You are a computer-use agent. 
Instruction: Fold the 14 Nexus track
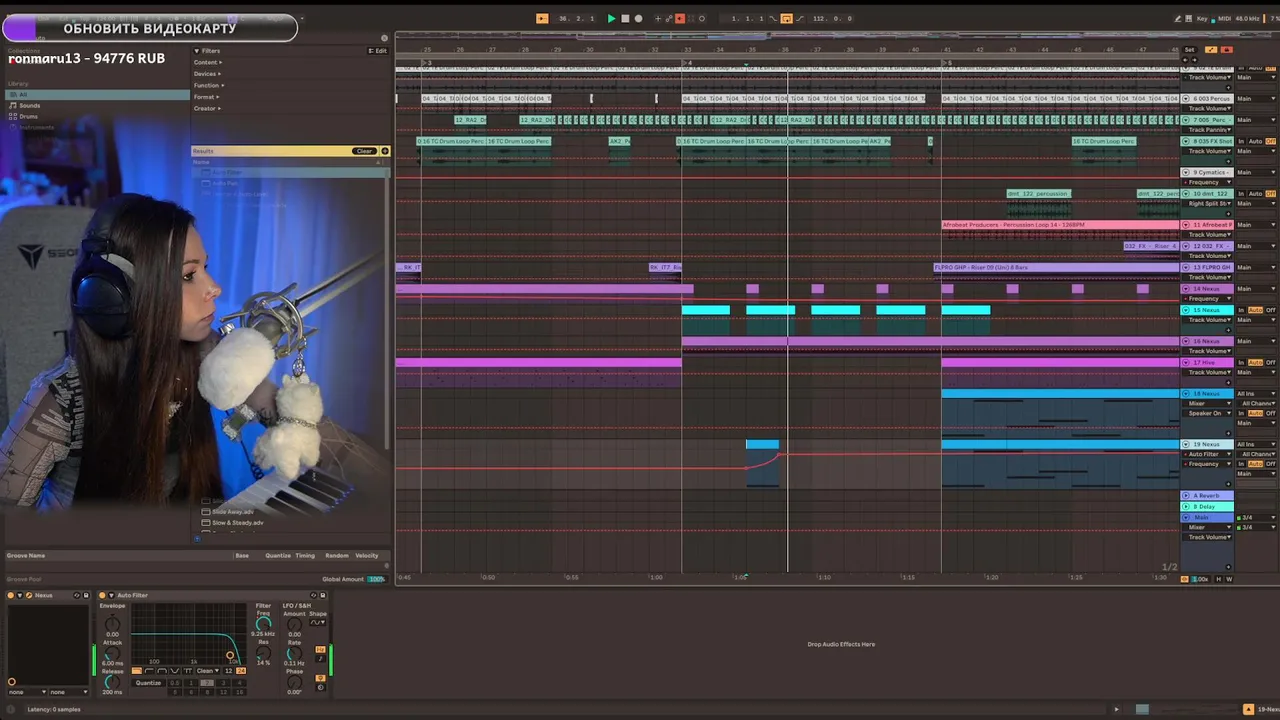click(x=1185, y=289)
